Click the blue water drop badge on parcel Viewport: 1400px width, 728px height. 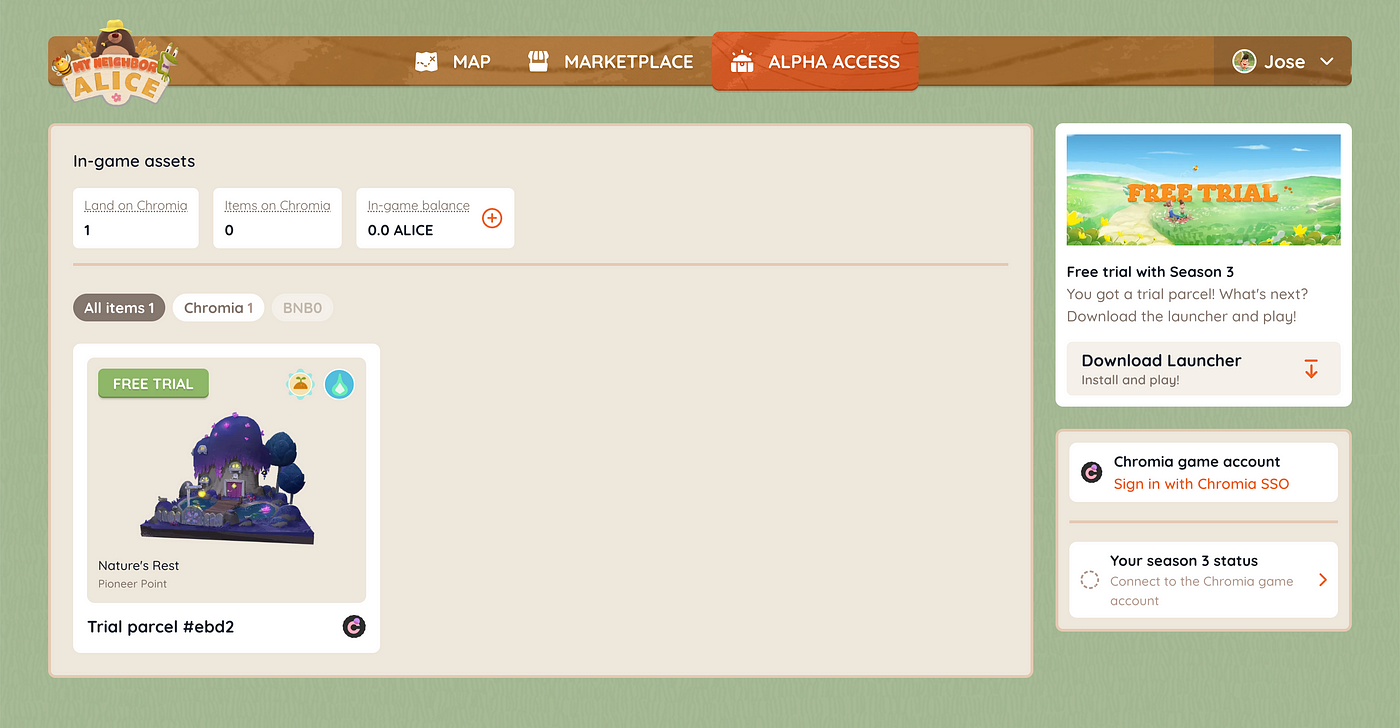[339, 384]
